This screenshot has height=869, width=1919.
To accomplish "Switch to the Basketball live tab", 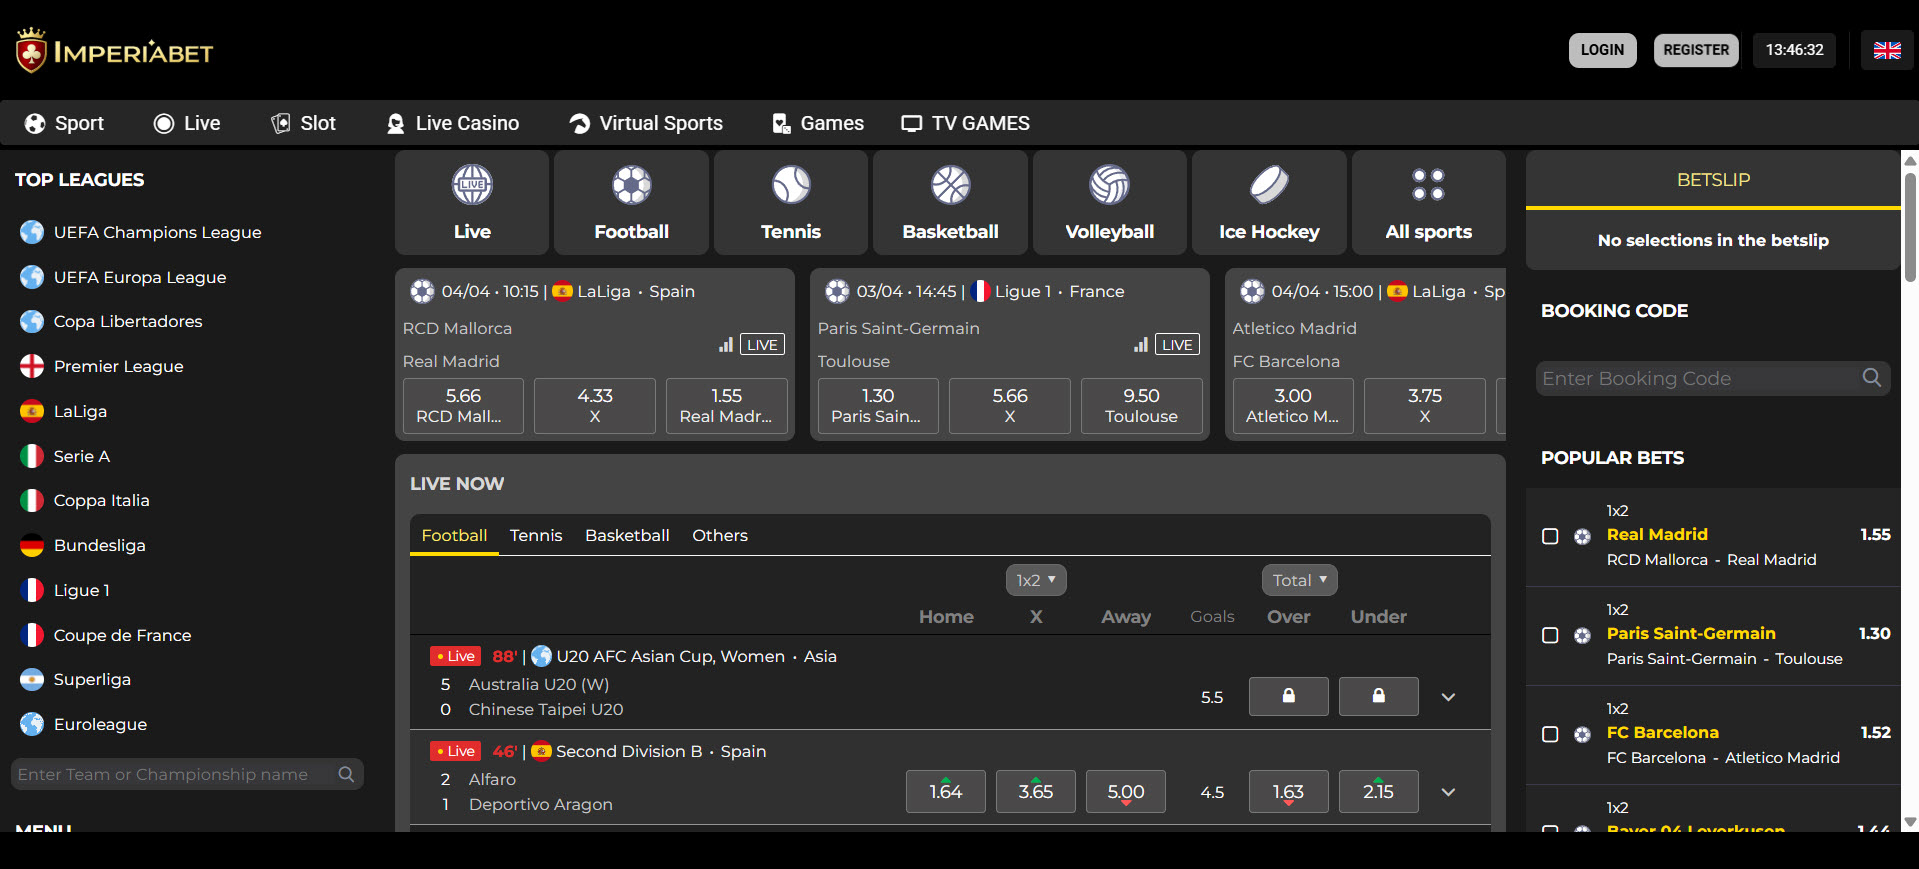I will pos(627,535).
